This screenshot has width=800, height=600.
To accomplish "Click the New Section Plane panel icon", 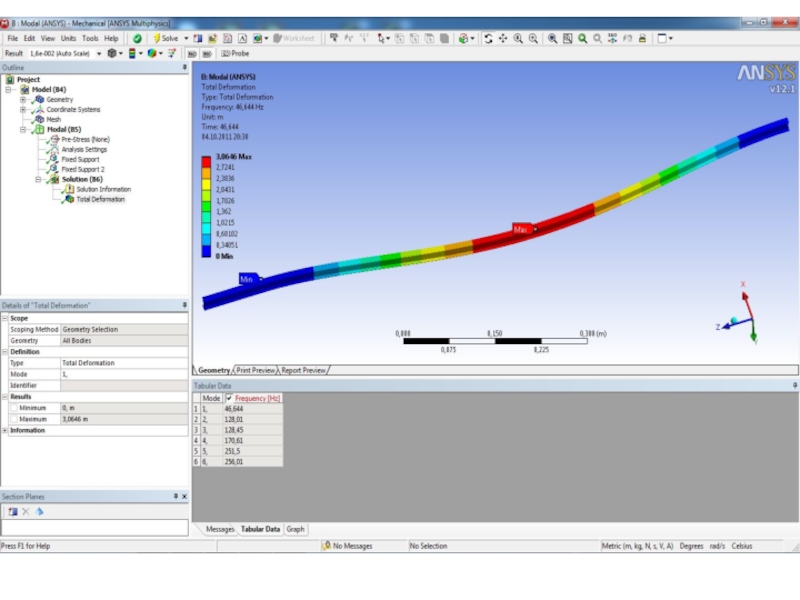I will point(13,512).
